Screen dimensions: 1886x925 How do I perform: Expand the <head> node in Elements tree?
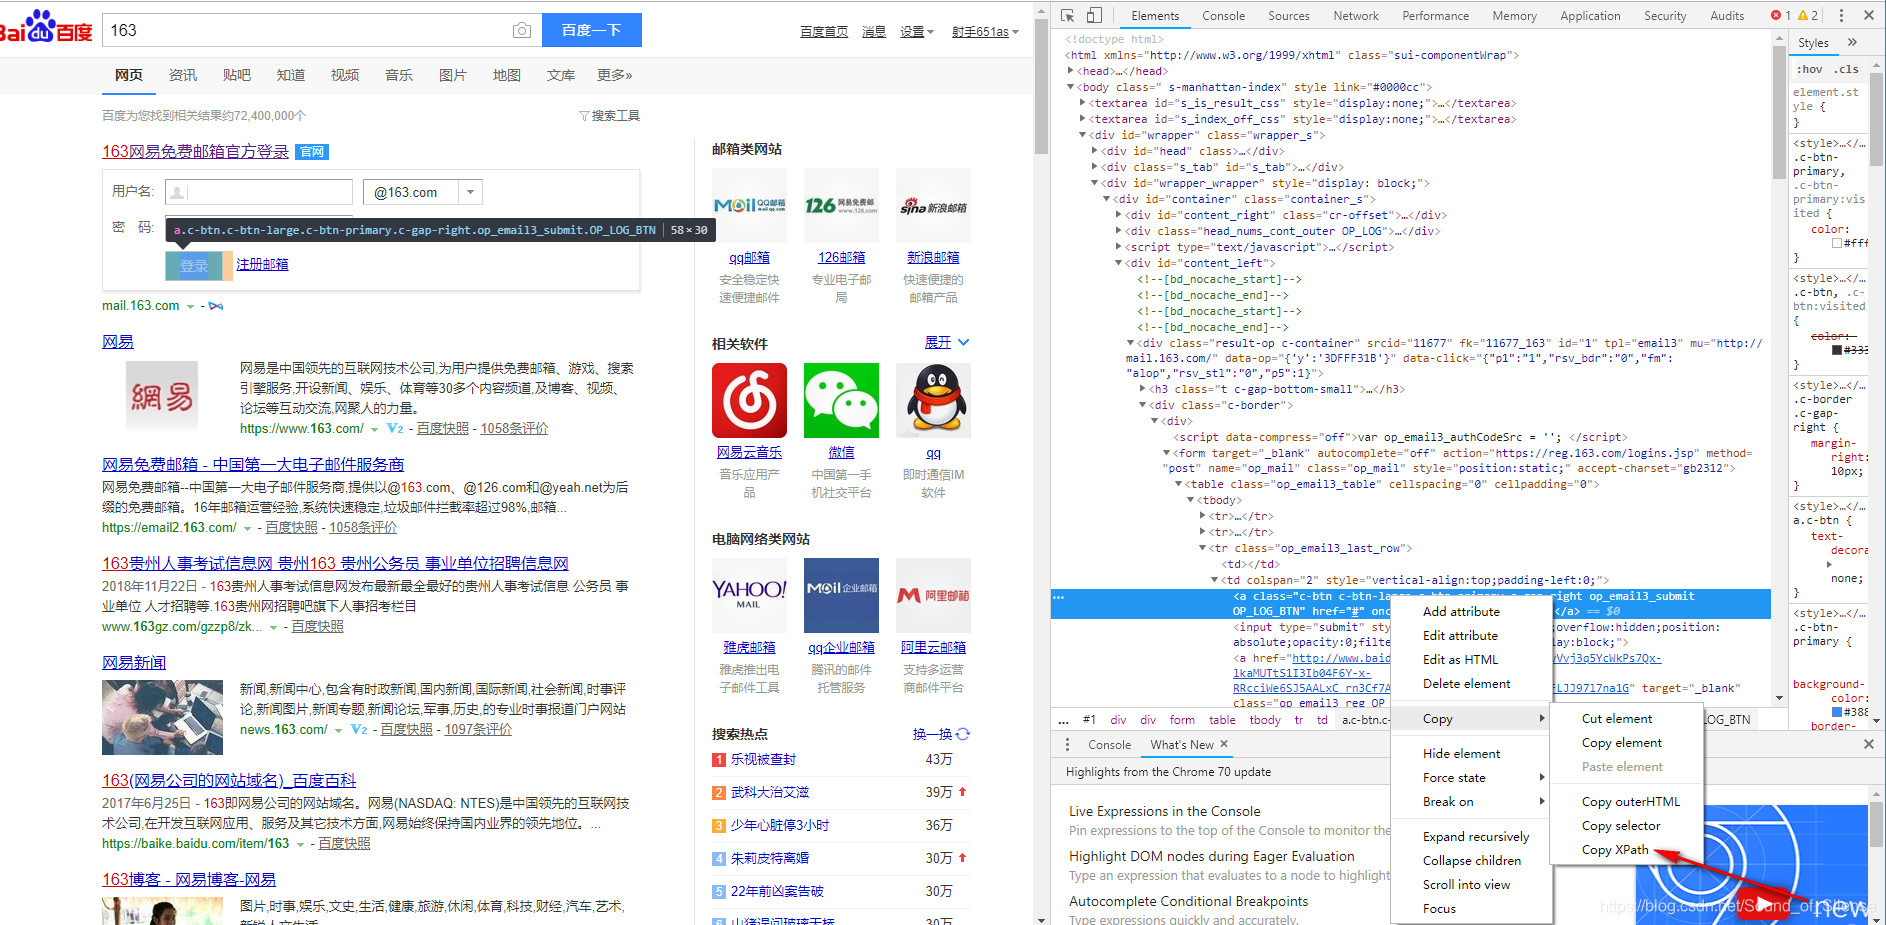coord(1070,71)
